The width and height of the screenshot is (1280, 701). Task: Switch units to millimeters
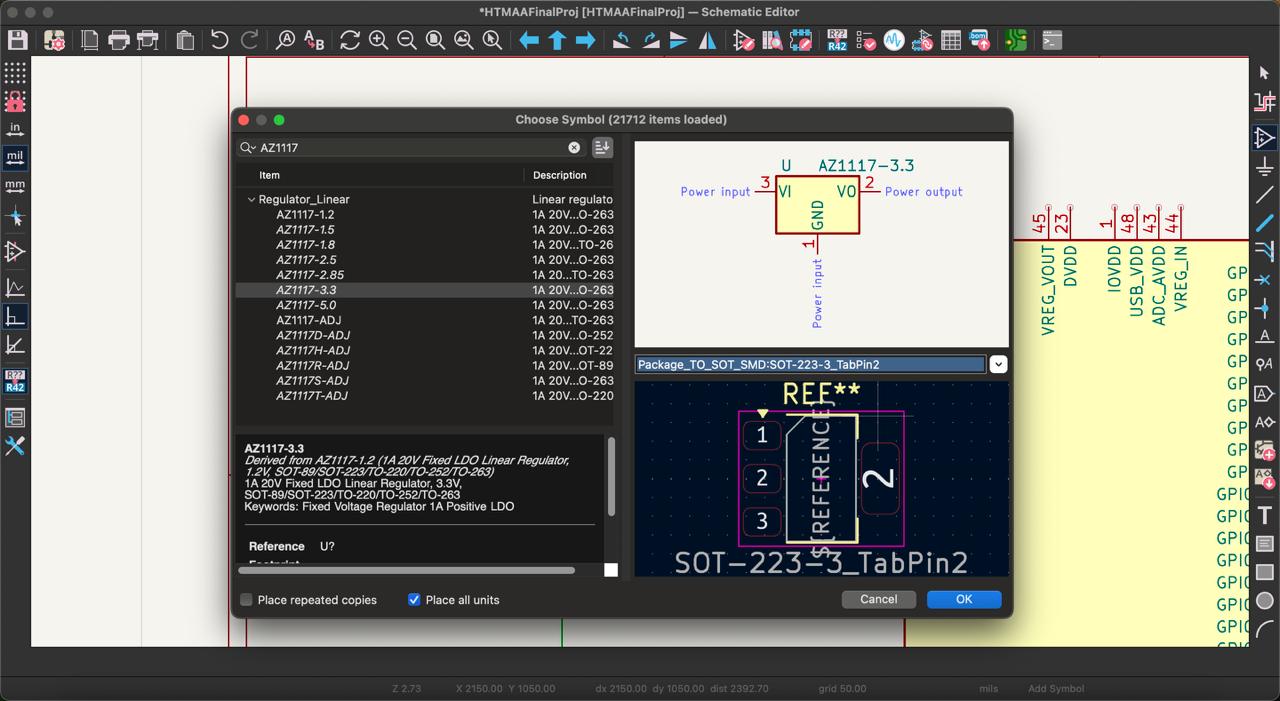coord(15,186)
